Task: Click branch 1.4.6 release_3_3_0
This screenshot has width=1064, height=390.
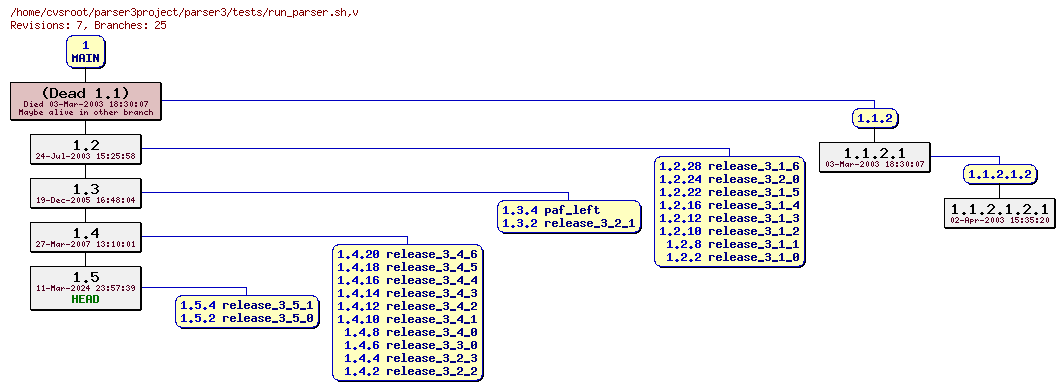Action: [411, 345]
